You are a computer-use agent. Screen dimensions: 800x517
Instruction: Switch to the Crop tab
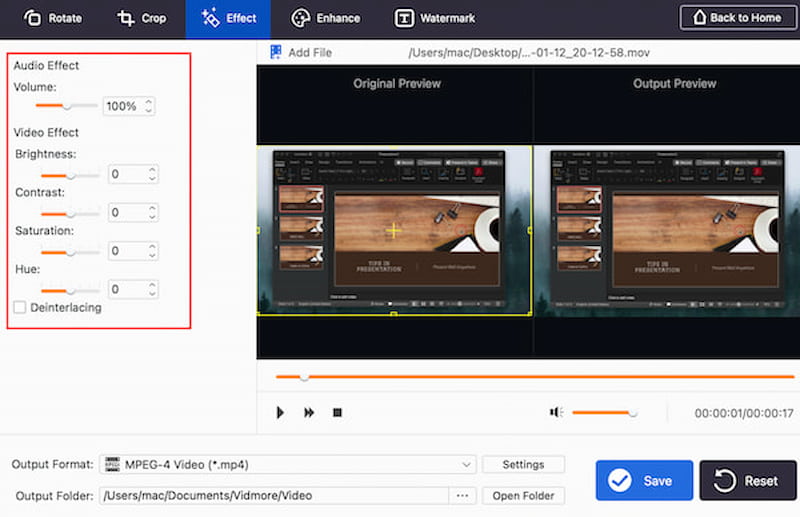click(x=141, y=18)
